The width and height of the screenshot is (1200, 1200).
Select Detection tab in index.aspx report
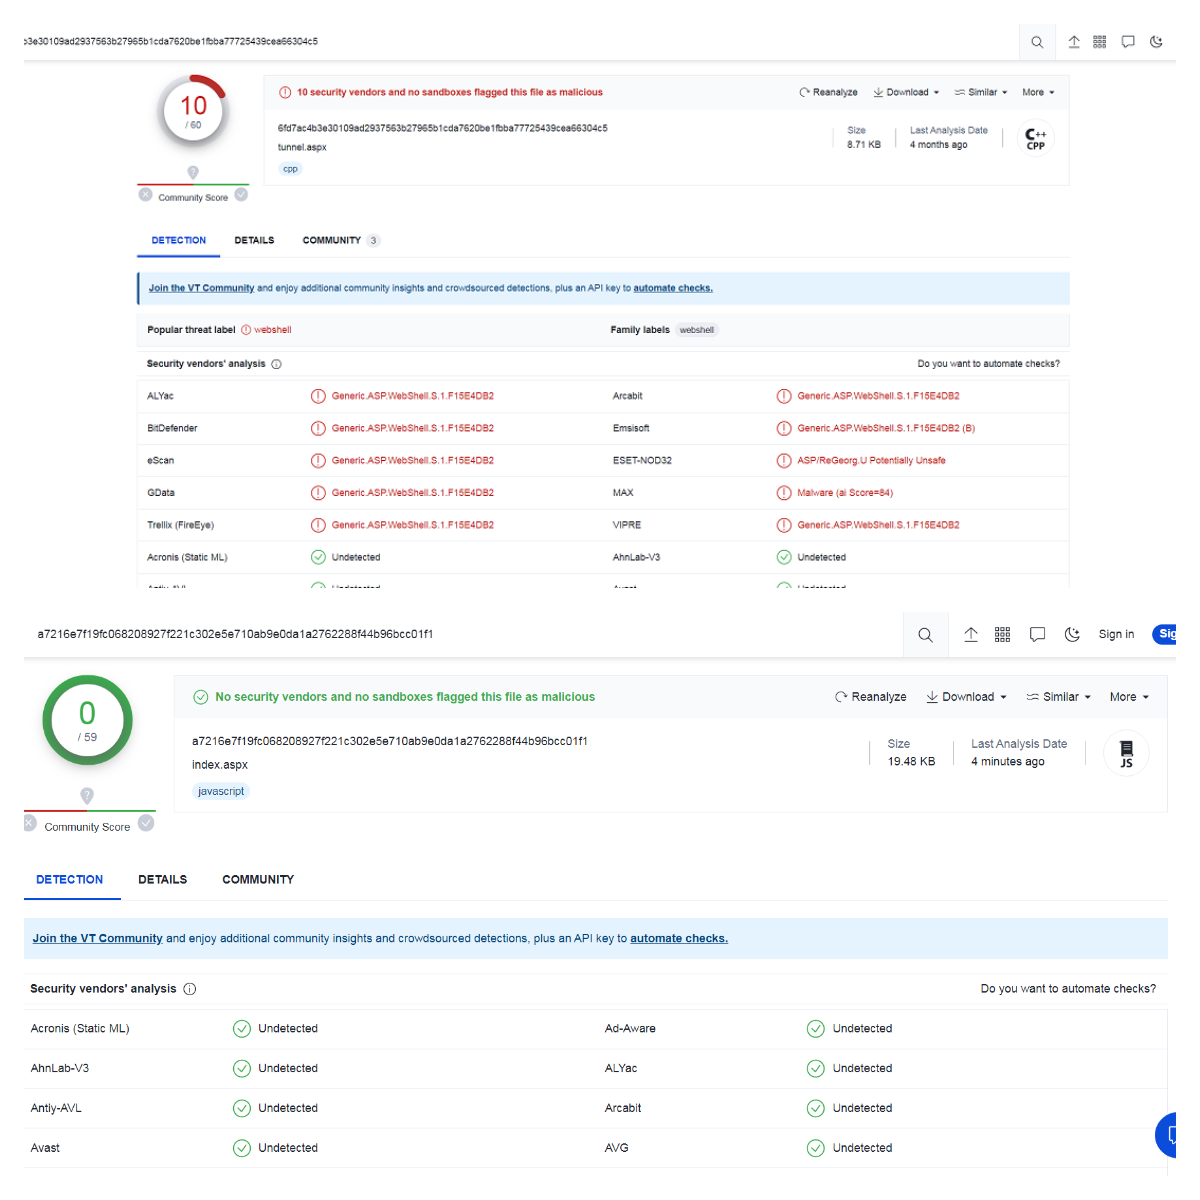70,880
